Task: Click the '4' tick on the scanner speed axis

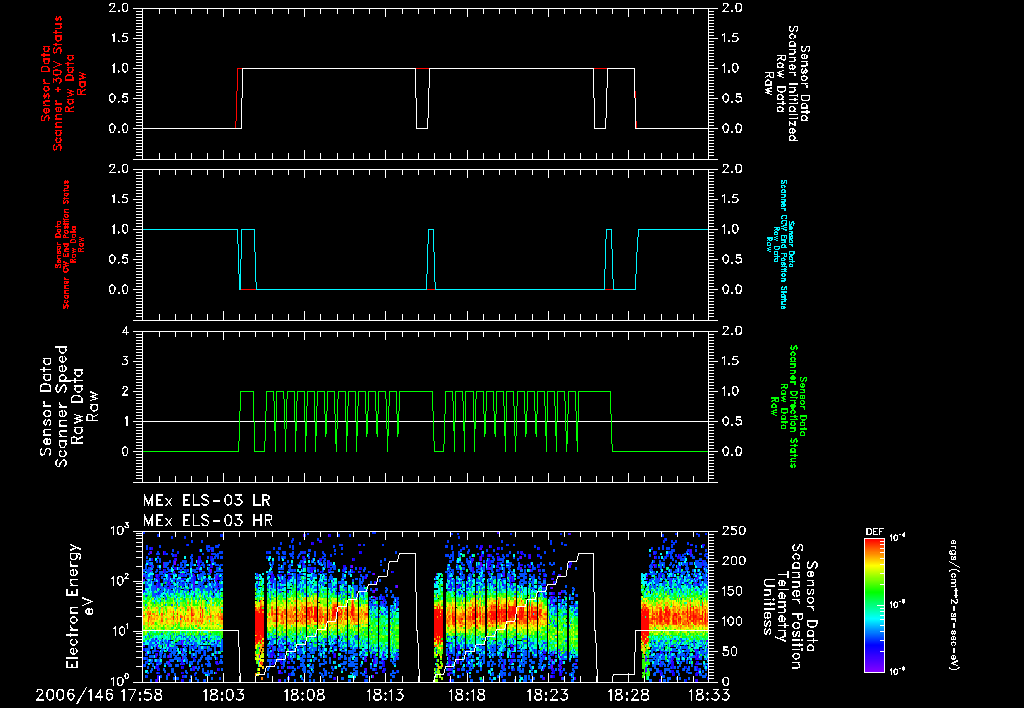Action: 125,331
